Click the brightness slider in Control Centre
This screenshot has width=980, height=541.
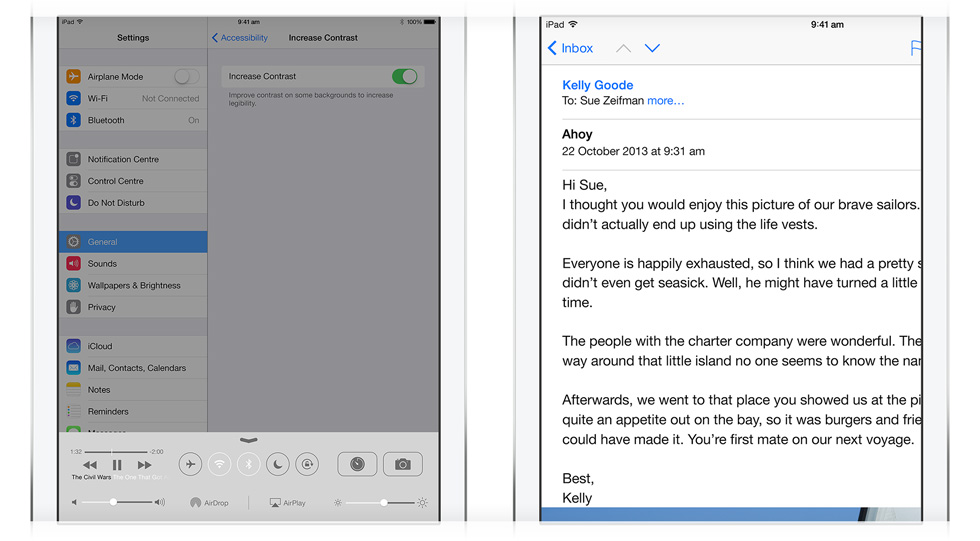tap(384, 503)
